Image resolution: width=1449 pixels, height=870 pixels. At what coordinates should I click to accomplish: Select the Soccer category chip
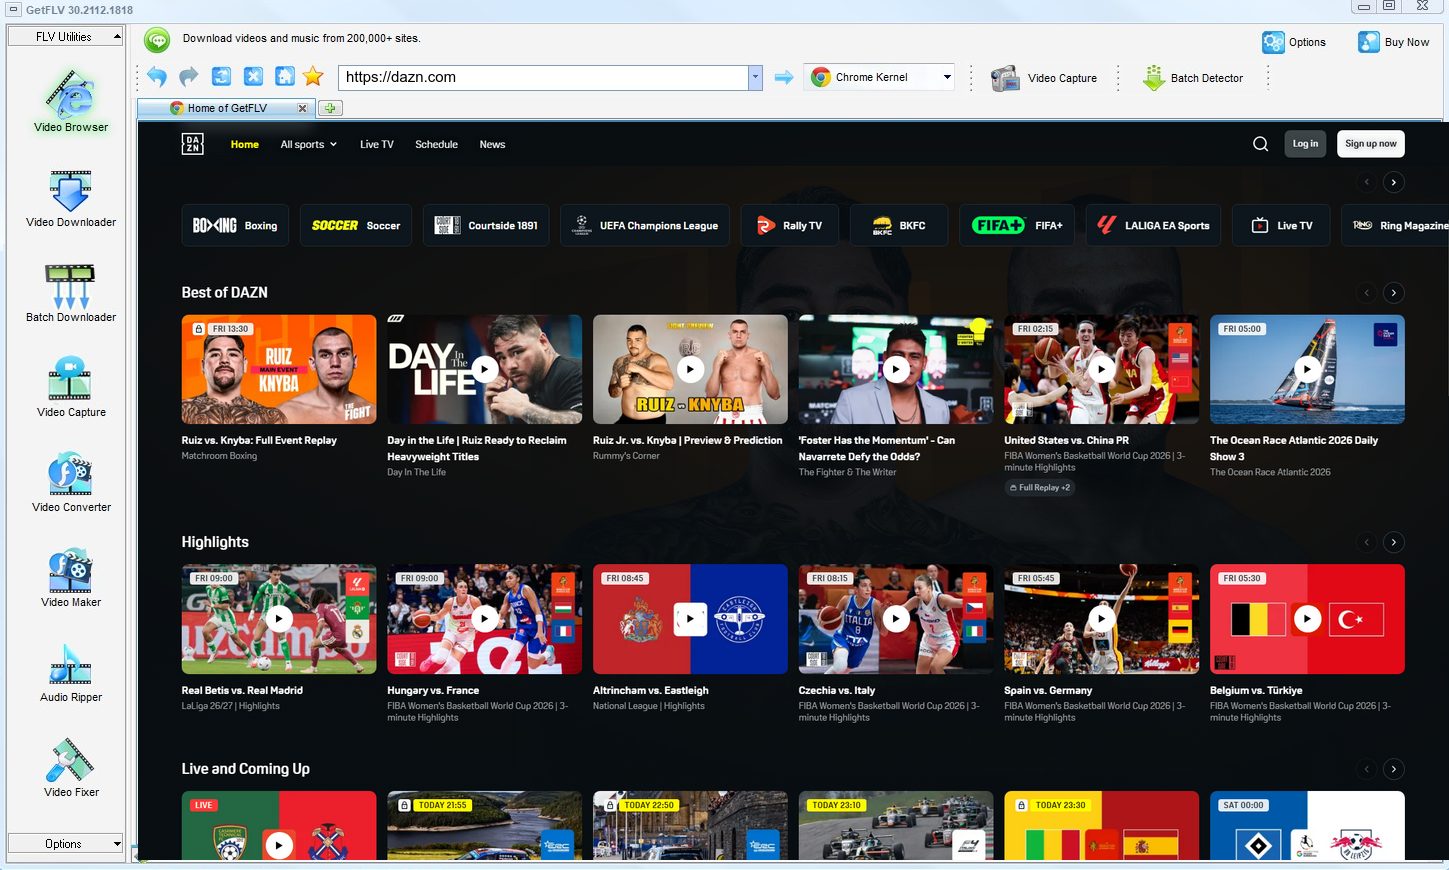pos(356,225)
